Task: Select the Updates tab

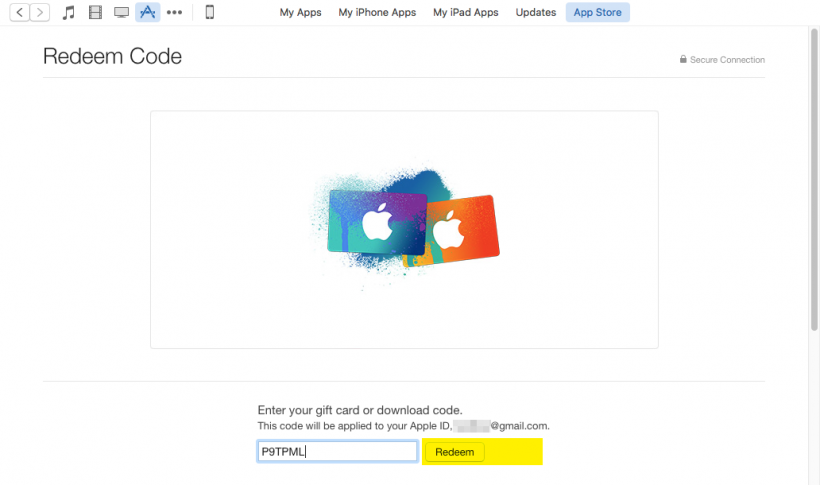Action: coord(535,13)
